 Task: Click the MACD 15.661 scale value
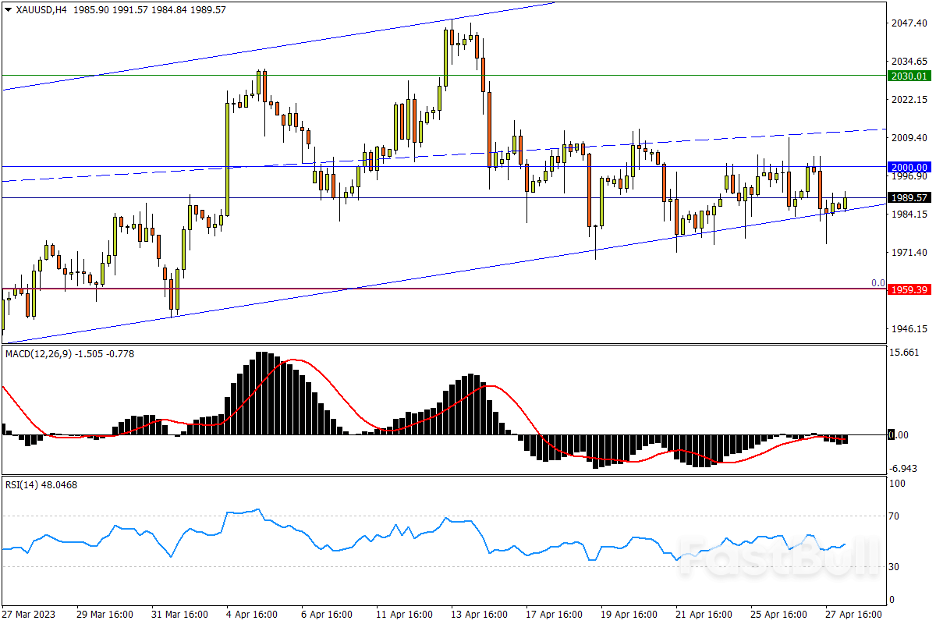click(906, 353)
